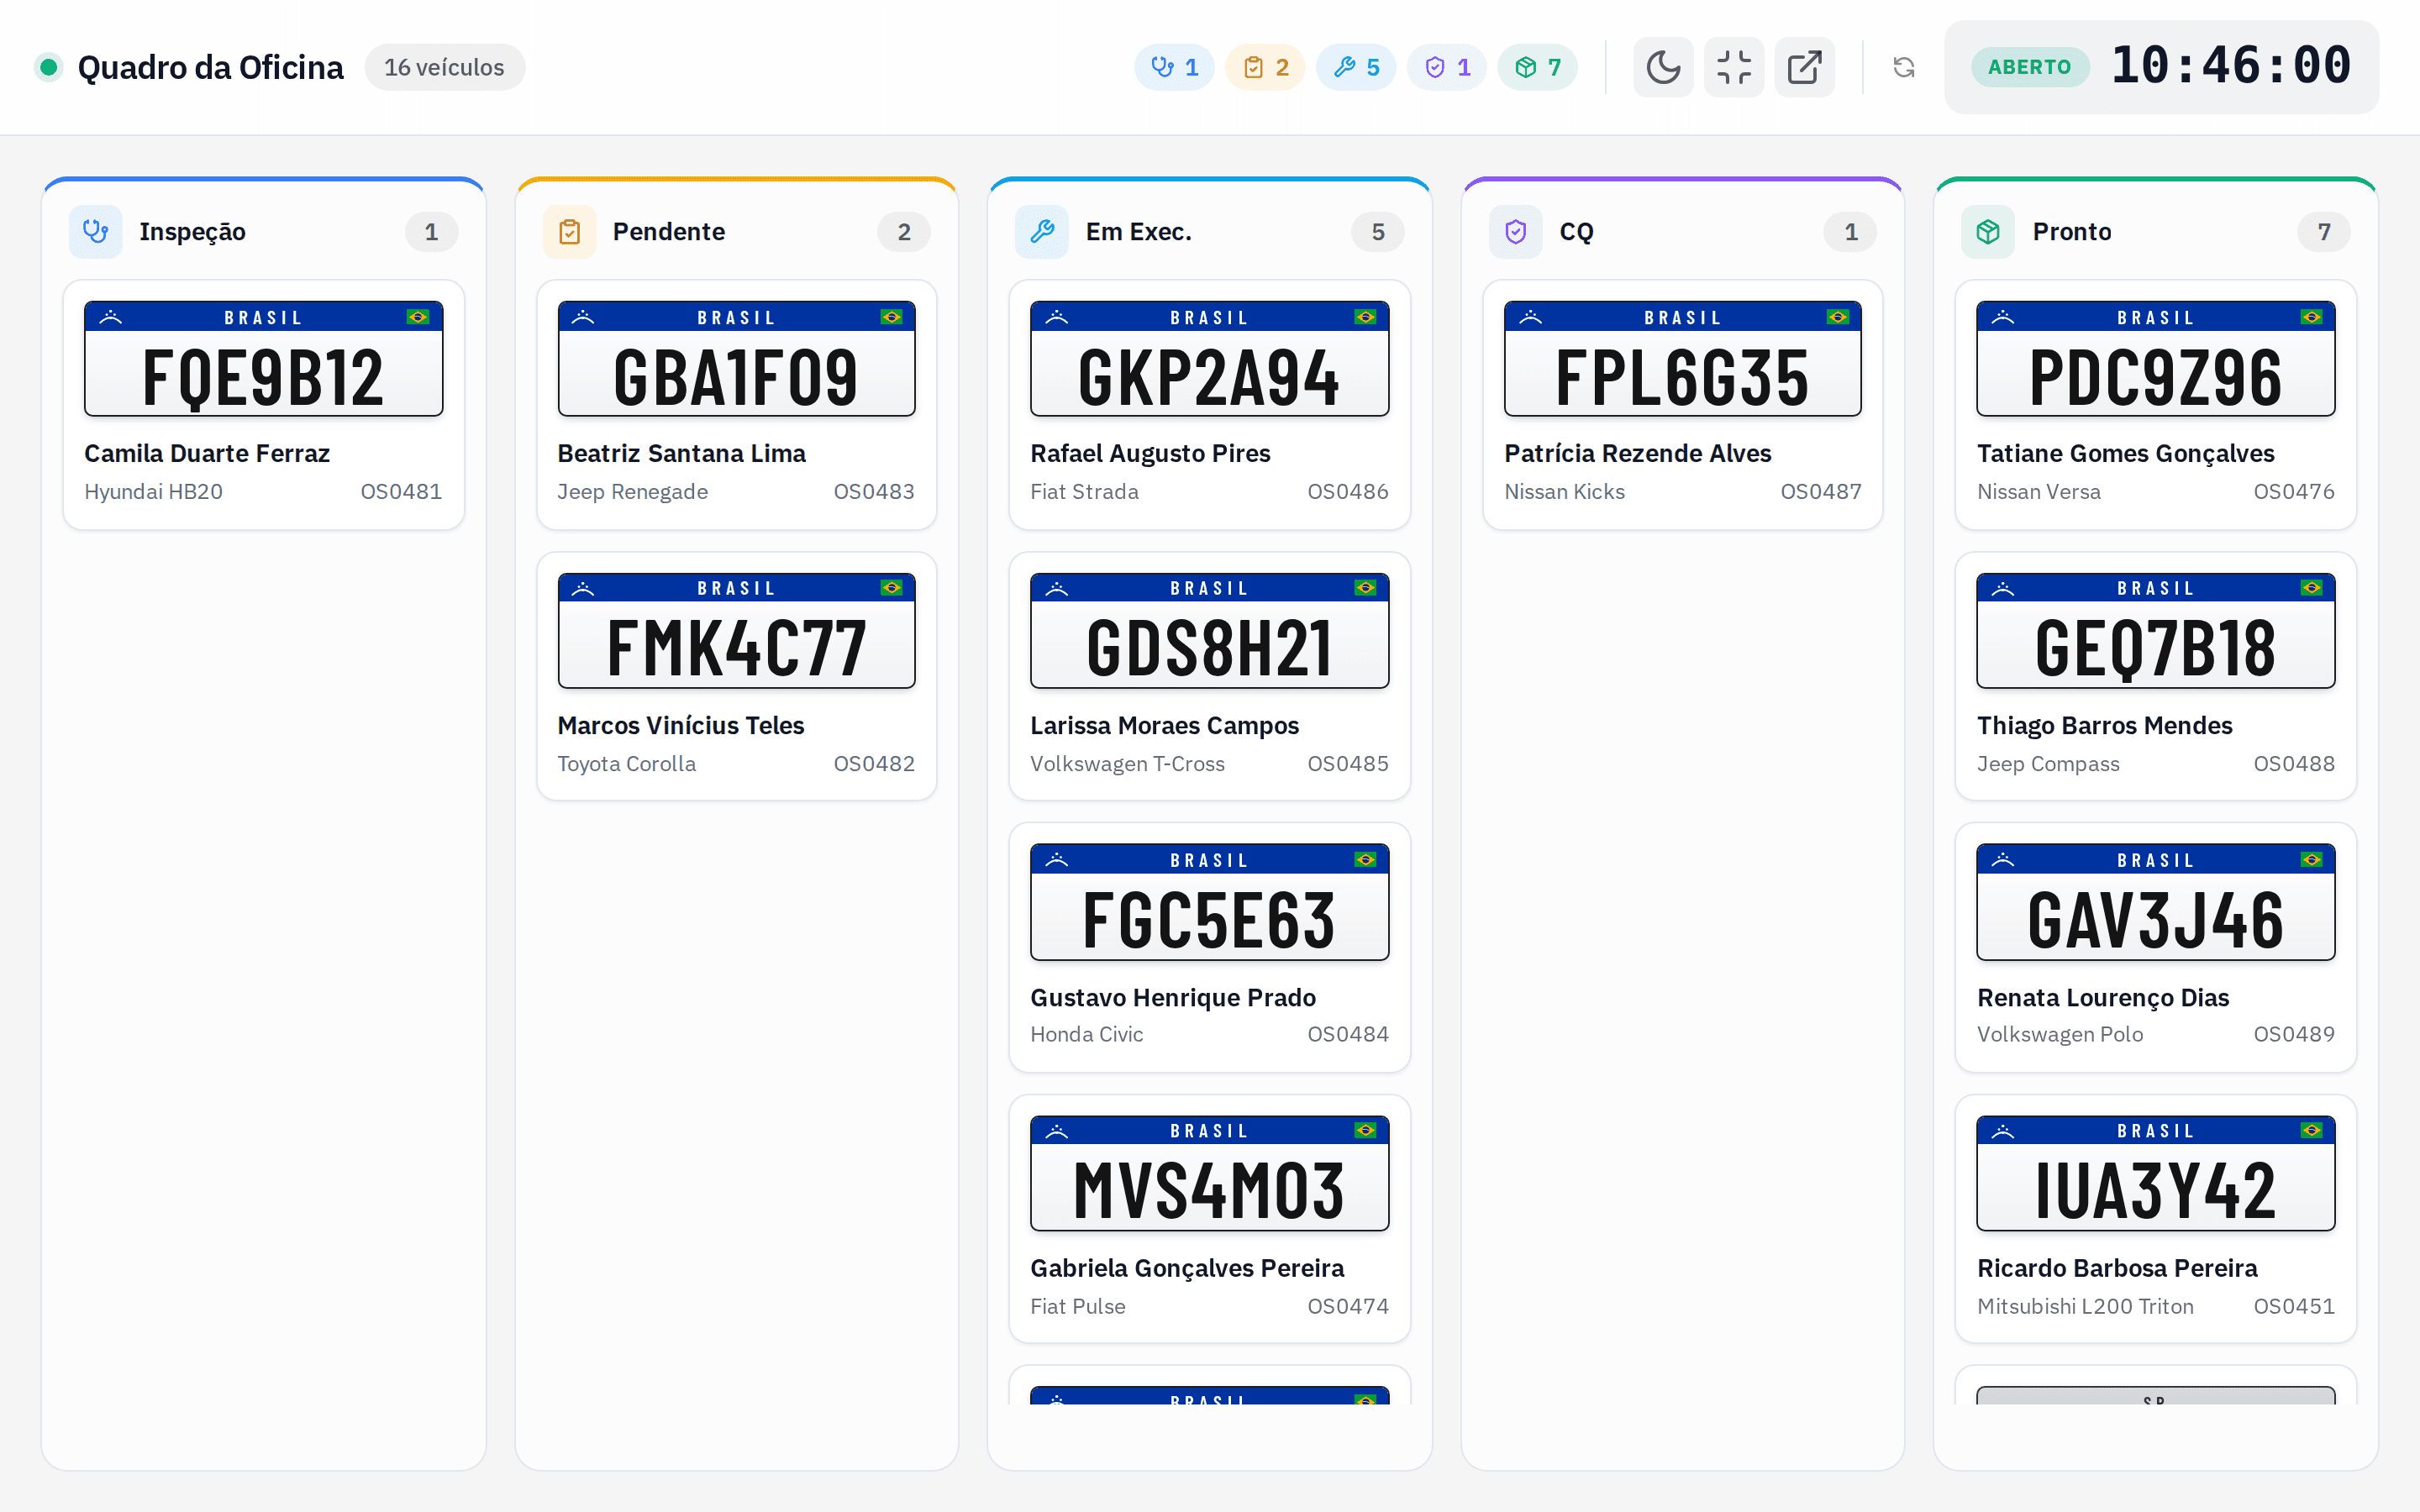Select the FPL6G35 license plate

tap(1683, 358)
